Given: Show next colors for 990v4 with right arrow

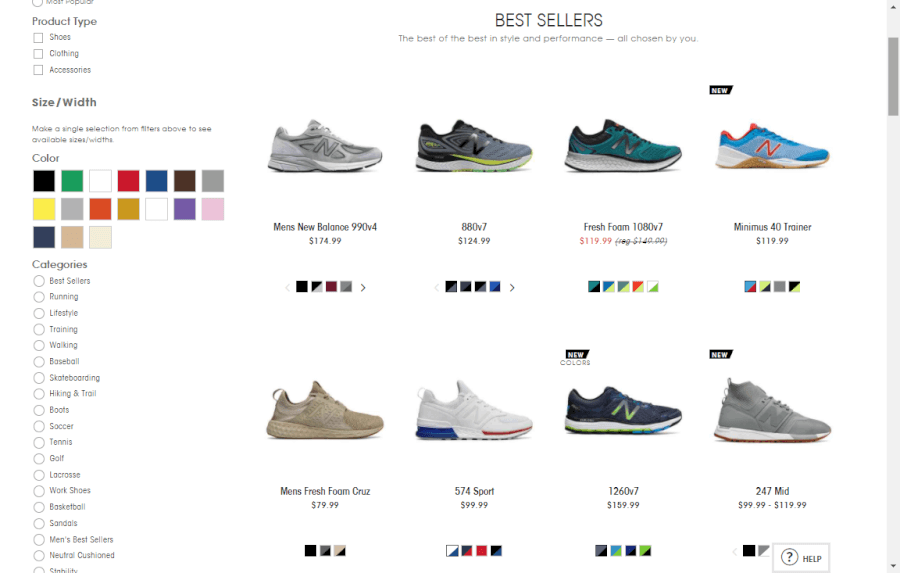Looking at the screenshot, I should pos(363,288).
